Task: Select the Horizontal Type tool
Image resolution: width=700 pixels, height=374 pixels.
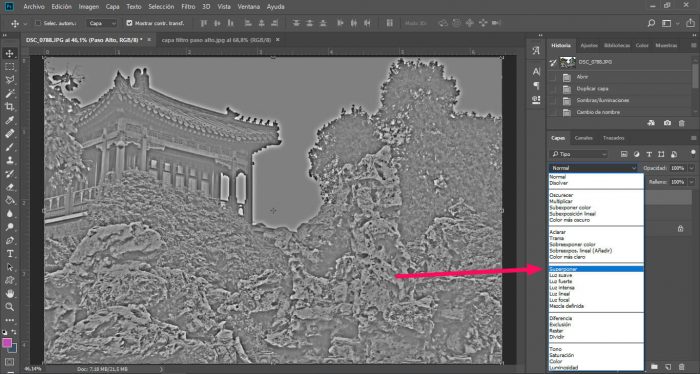Action: (x=9, y=253)
